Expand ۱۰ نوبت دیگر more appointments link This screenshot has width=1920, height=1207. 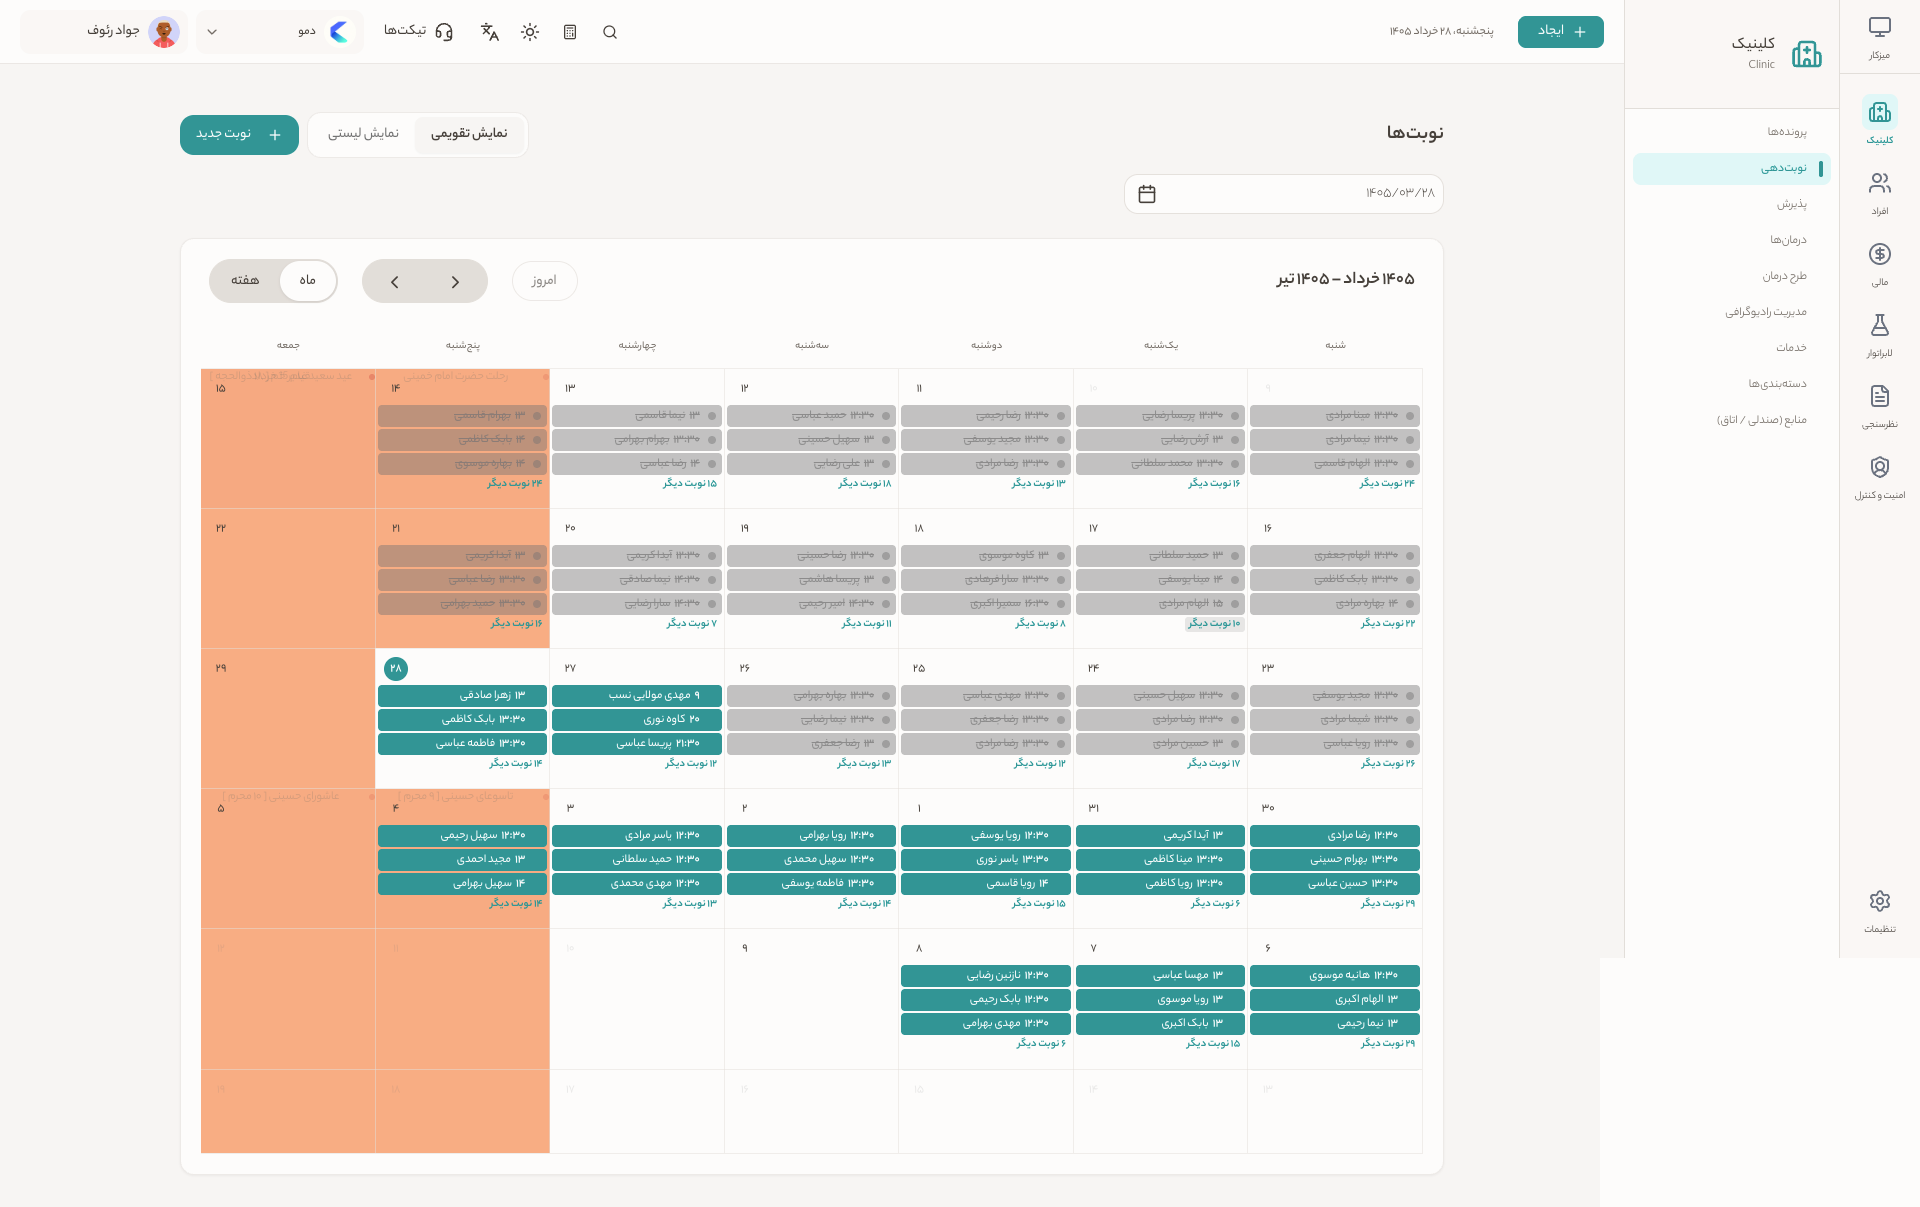1213,623
